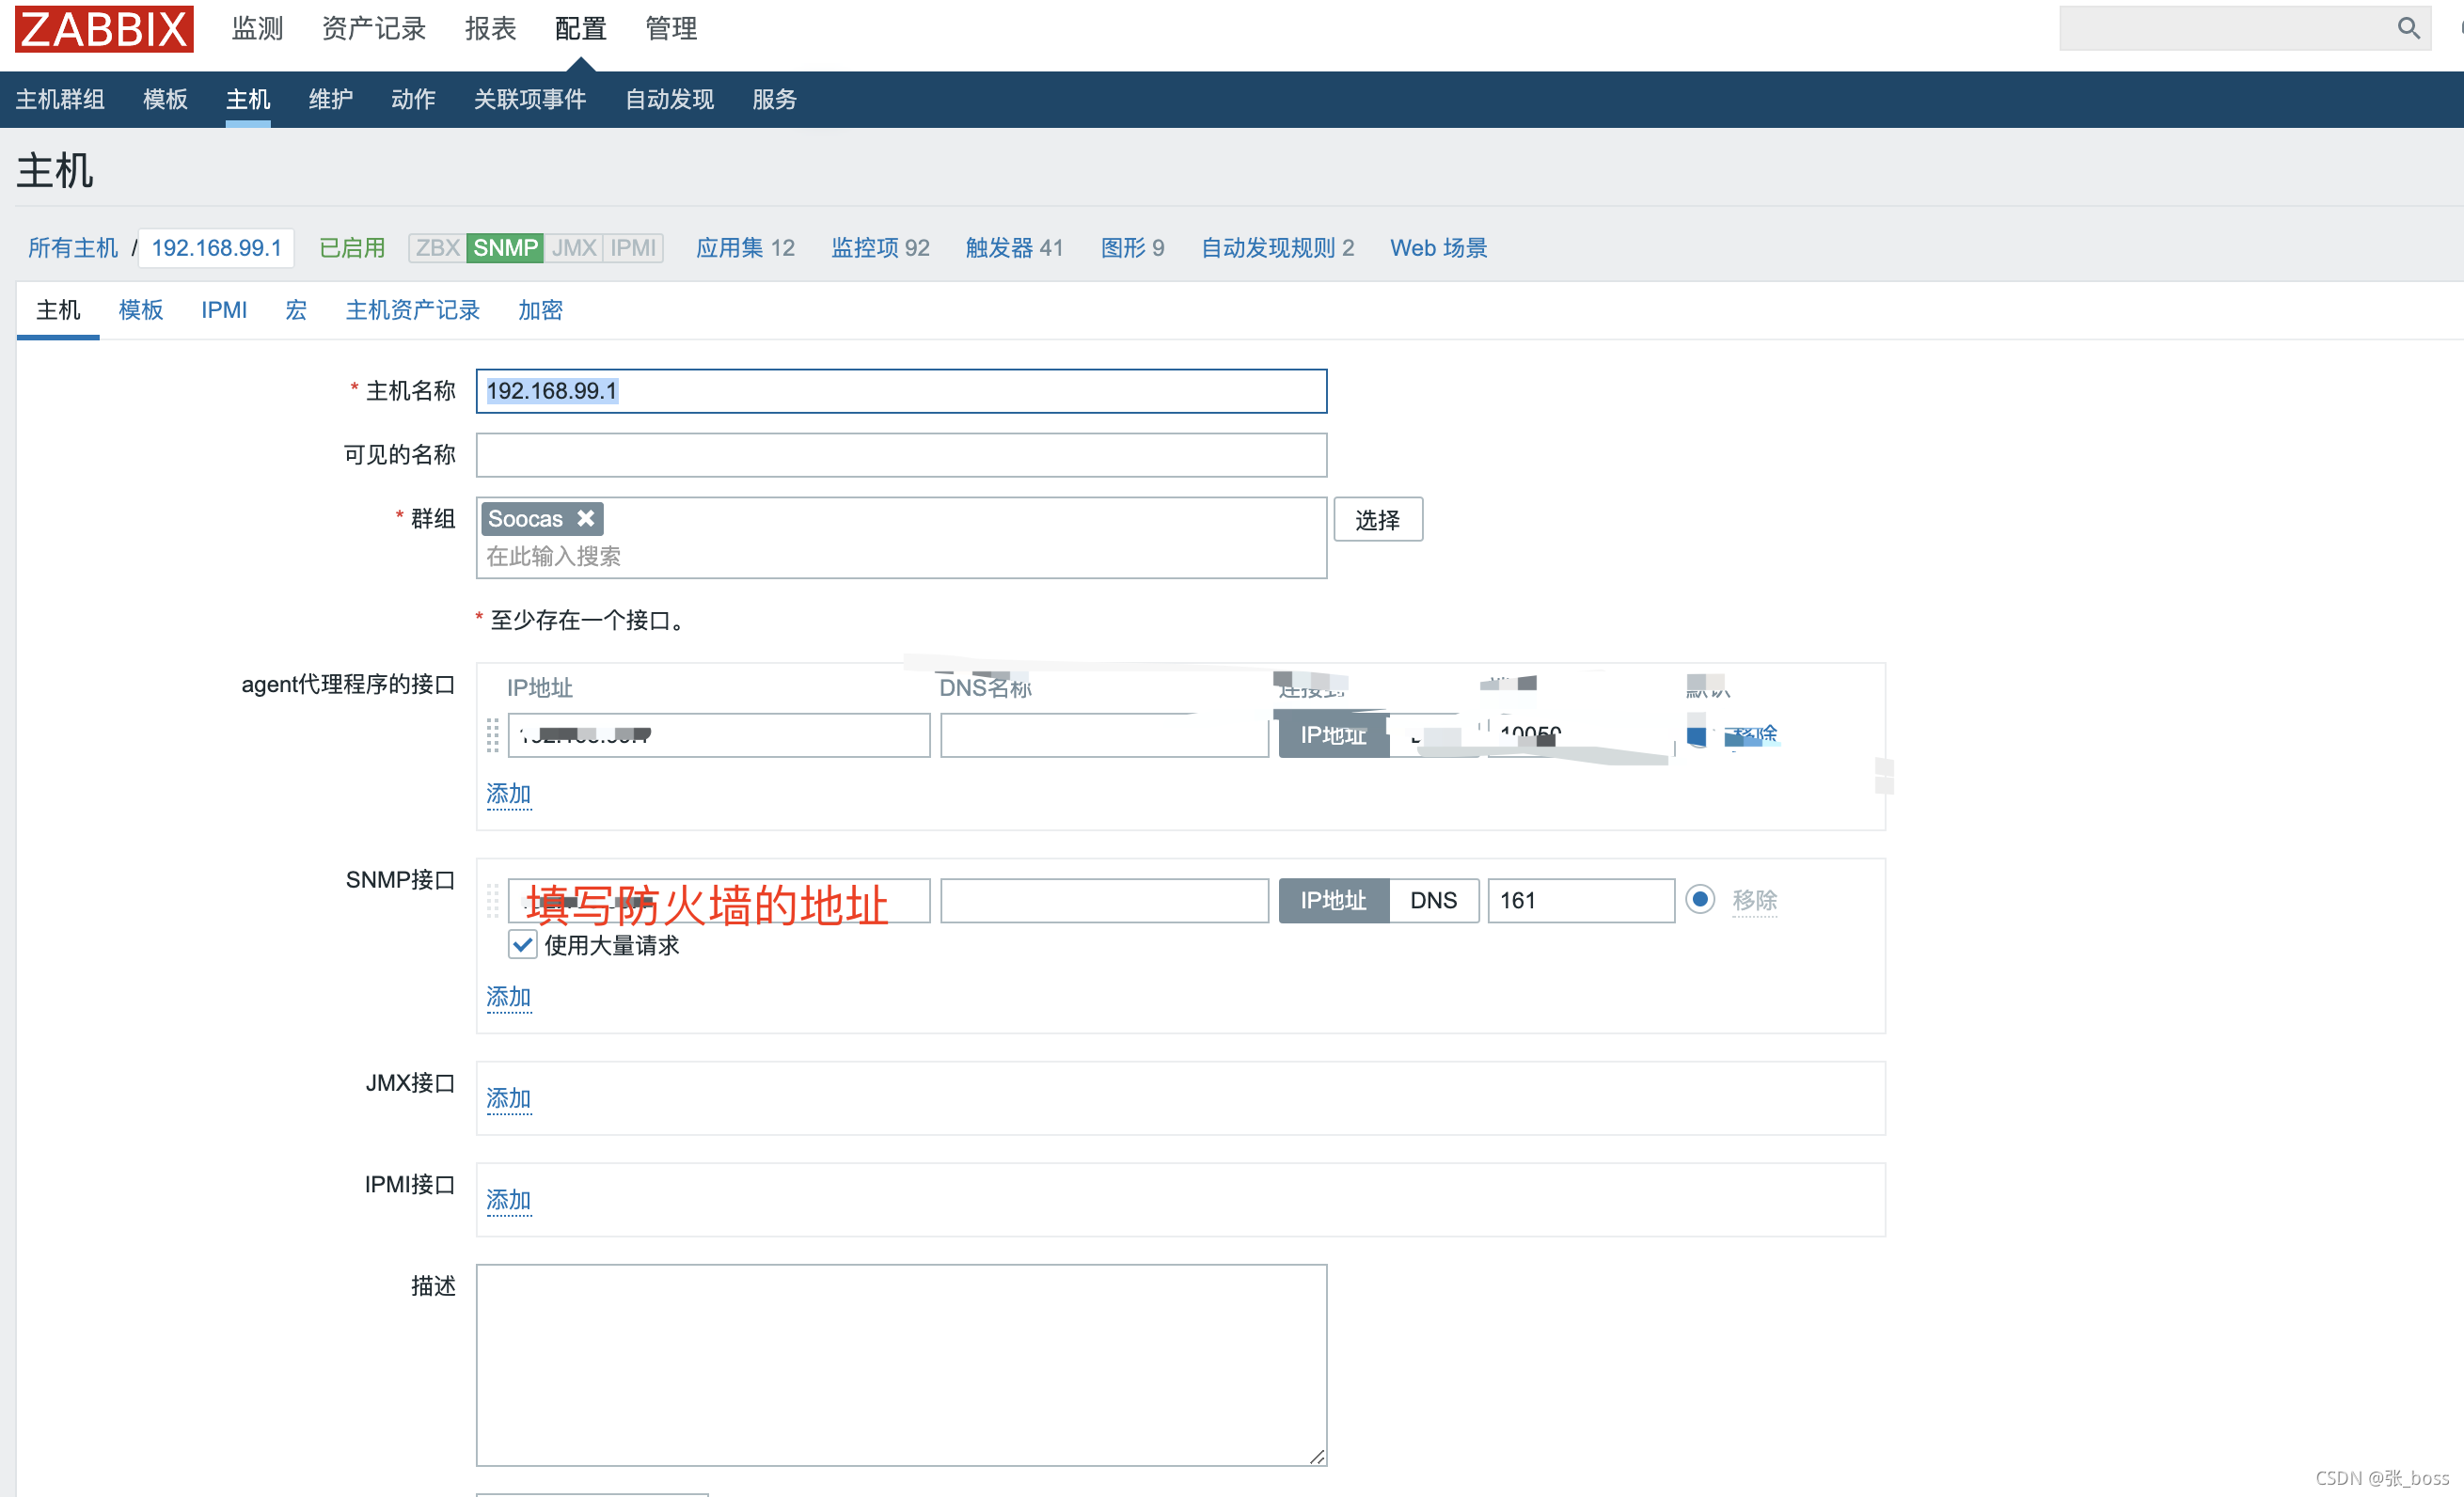Focus the SNMP DNS name field
The height and width of the screenshot is (1497, 2464).
tap(1104, 900)
